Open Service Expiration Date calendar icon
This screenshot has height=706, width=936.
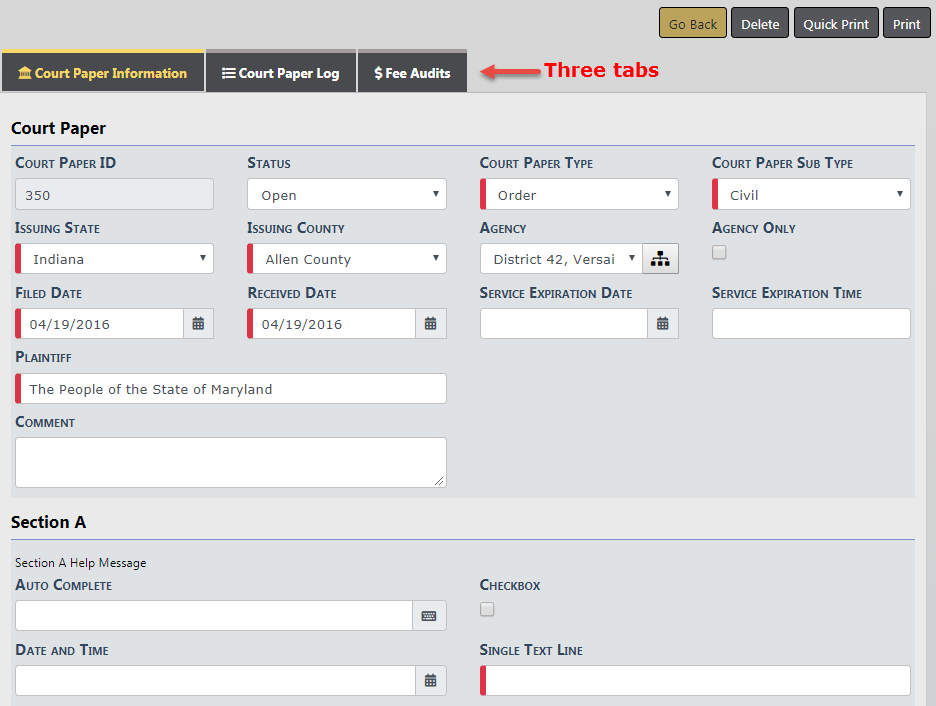[x=662, y=324]
